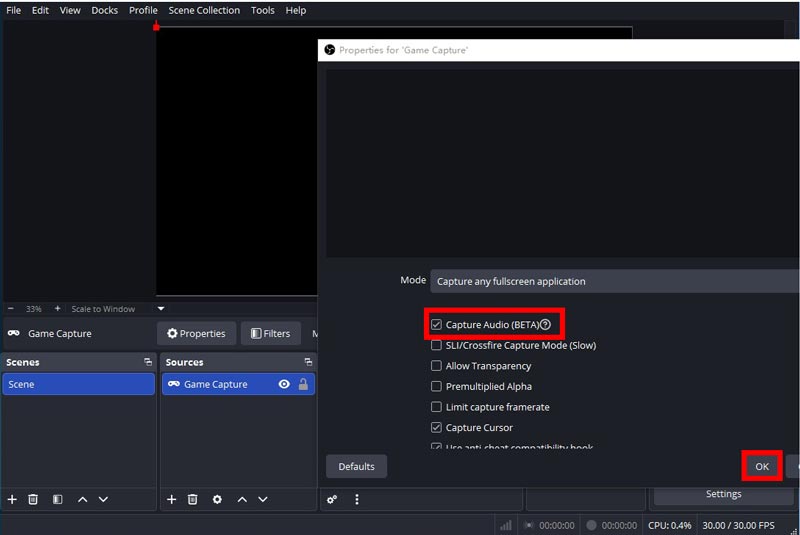Check the Premultiplied Alpha option

pyautogui.click(x=436, y=386)
